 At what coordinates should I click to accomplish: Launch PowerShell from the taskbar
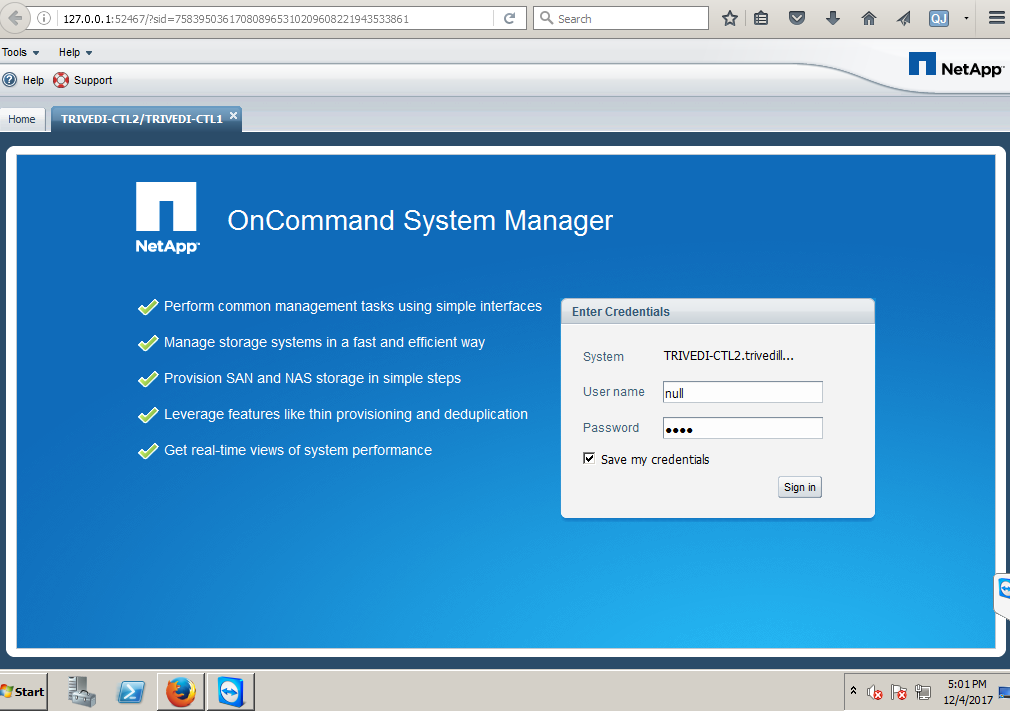132,691
